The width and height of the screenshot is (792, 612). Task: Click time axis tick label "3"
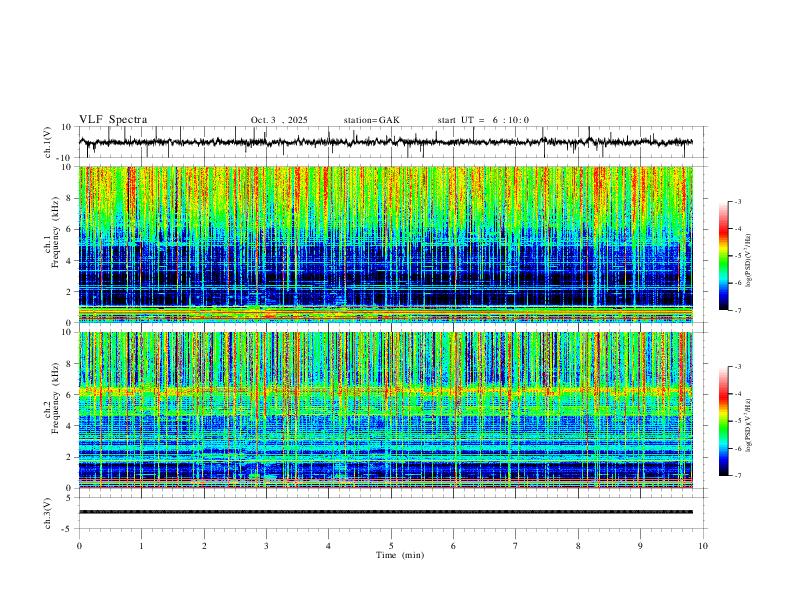(x=266, y=546)
